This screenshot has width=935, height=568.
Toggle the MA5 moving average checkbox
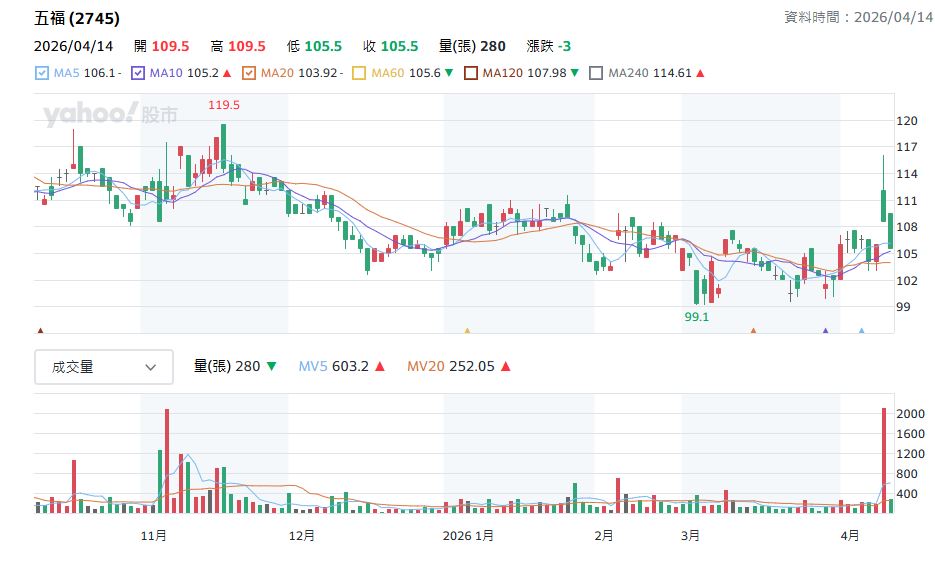[x=41, y=73]
